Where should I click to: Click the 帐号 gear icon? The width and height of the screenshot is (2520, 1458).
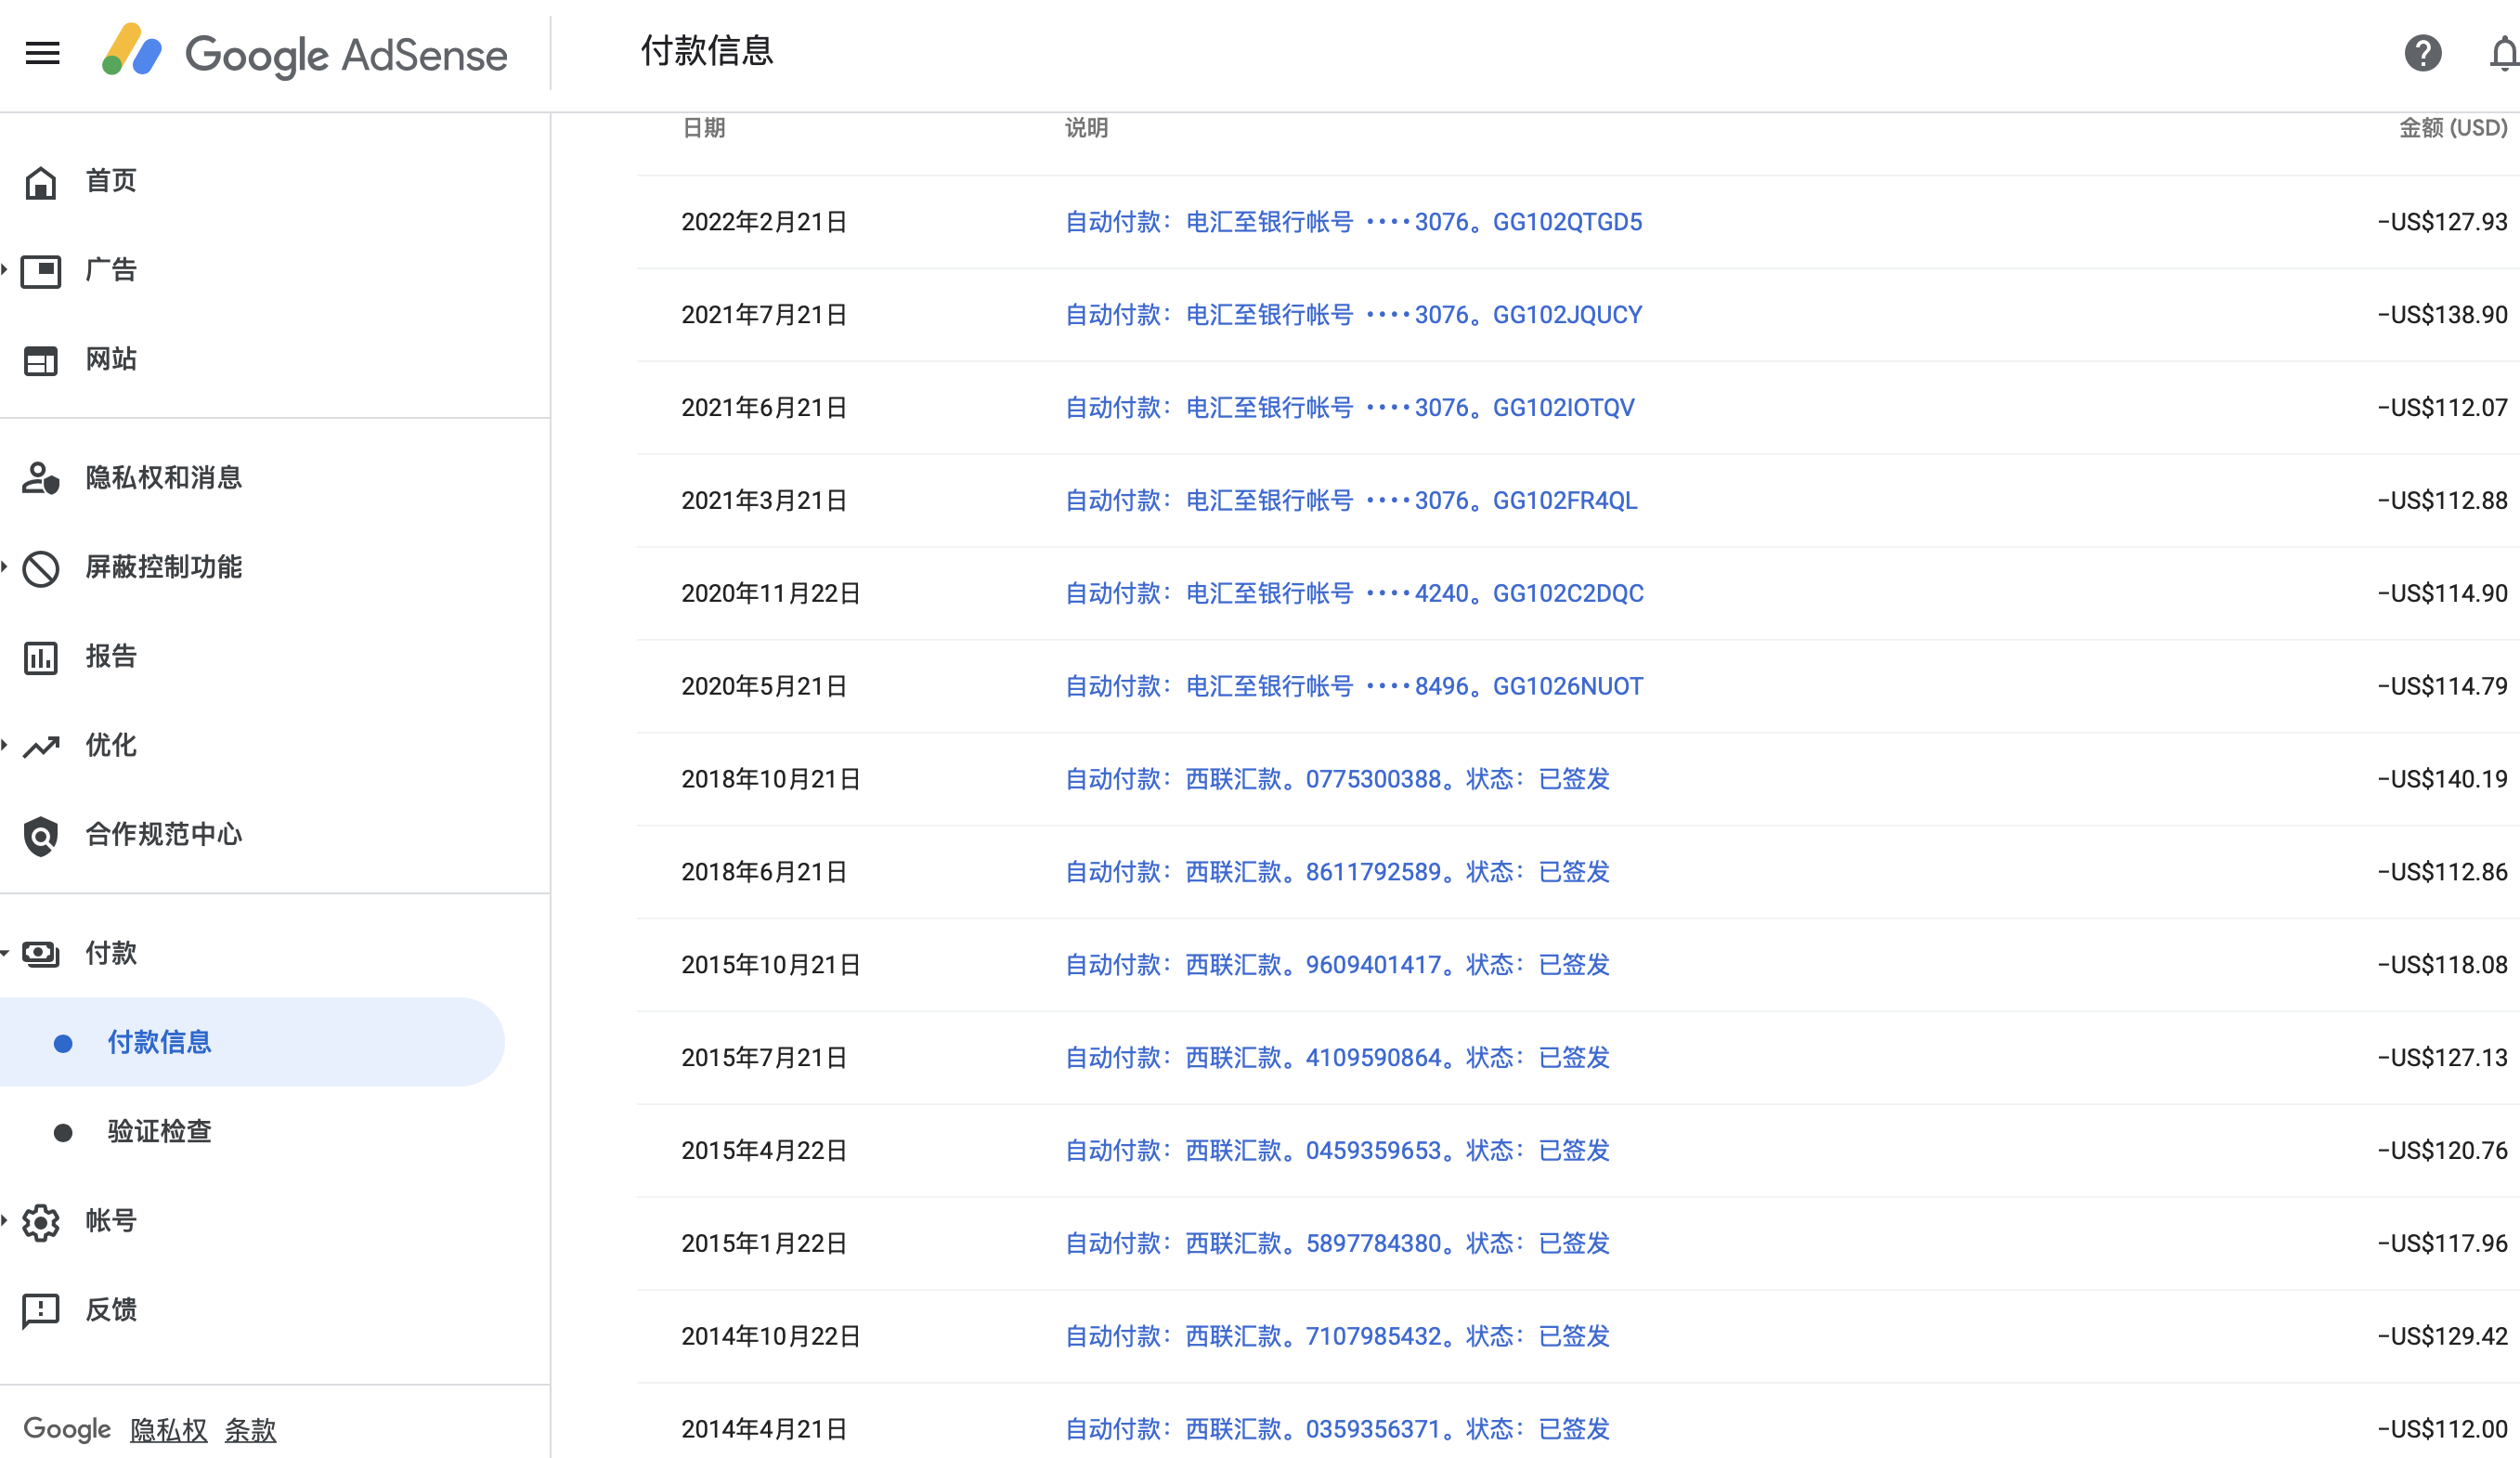[41, 1222]
